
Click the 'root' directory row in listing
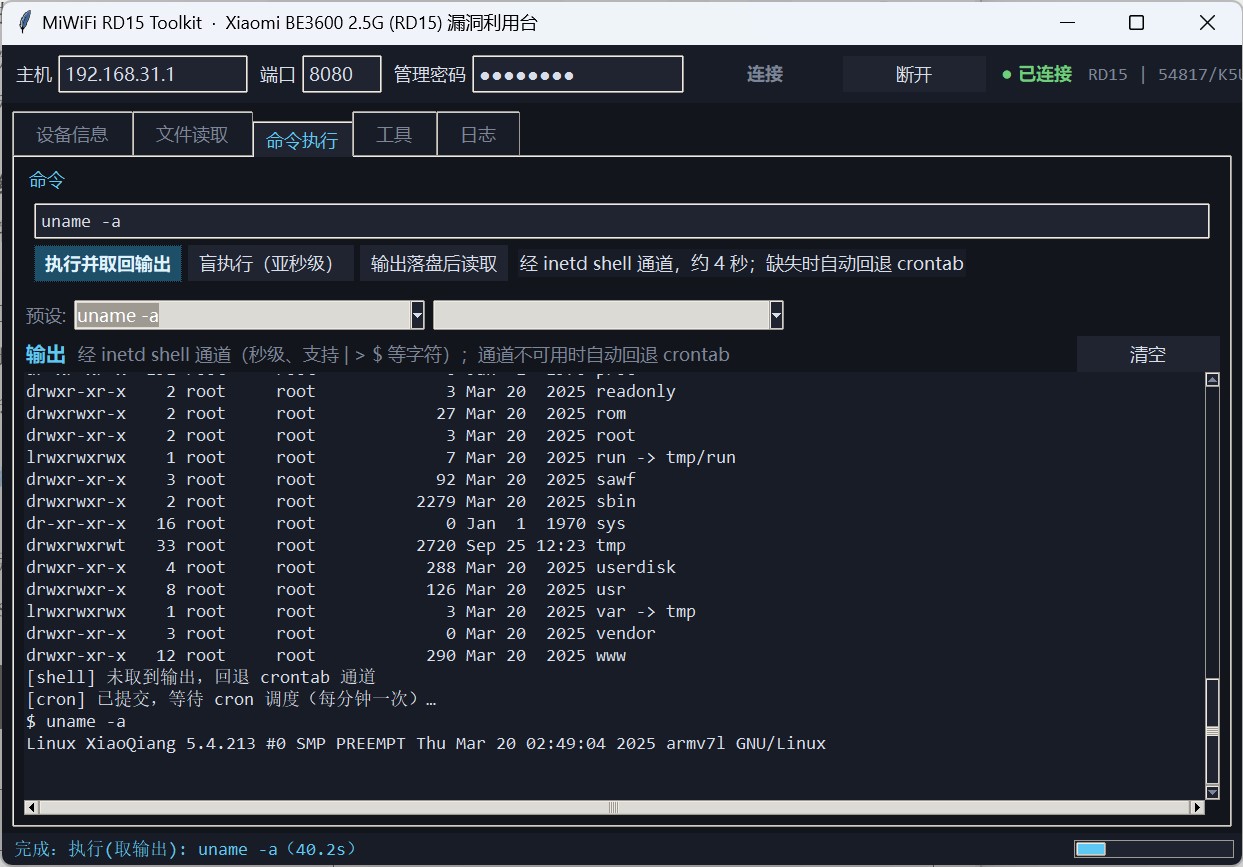[x=331, y=435]
